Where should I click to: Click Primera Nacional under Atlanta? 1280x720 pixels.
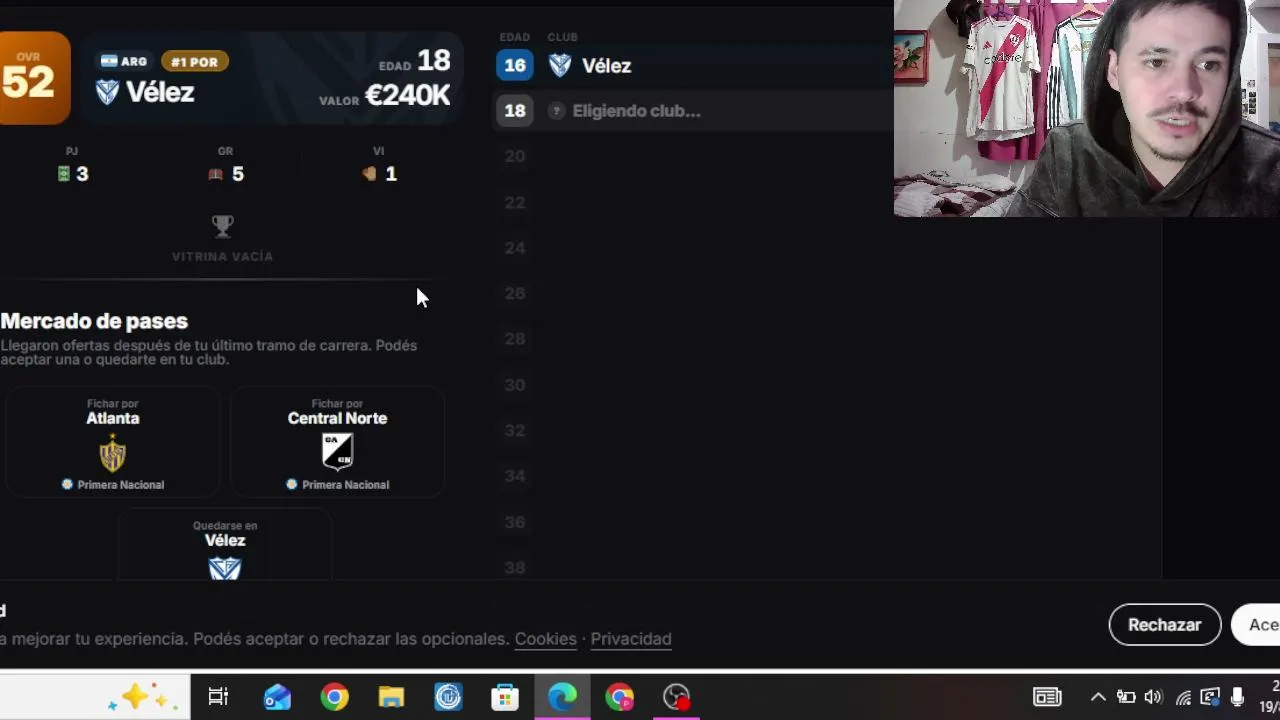click(121, 485)
